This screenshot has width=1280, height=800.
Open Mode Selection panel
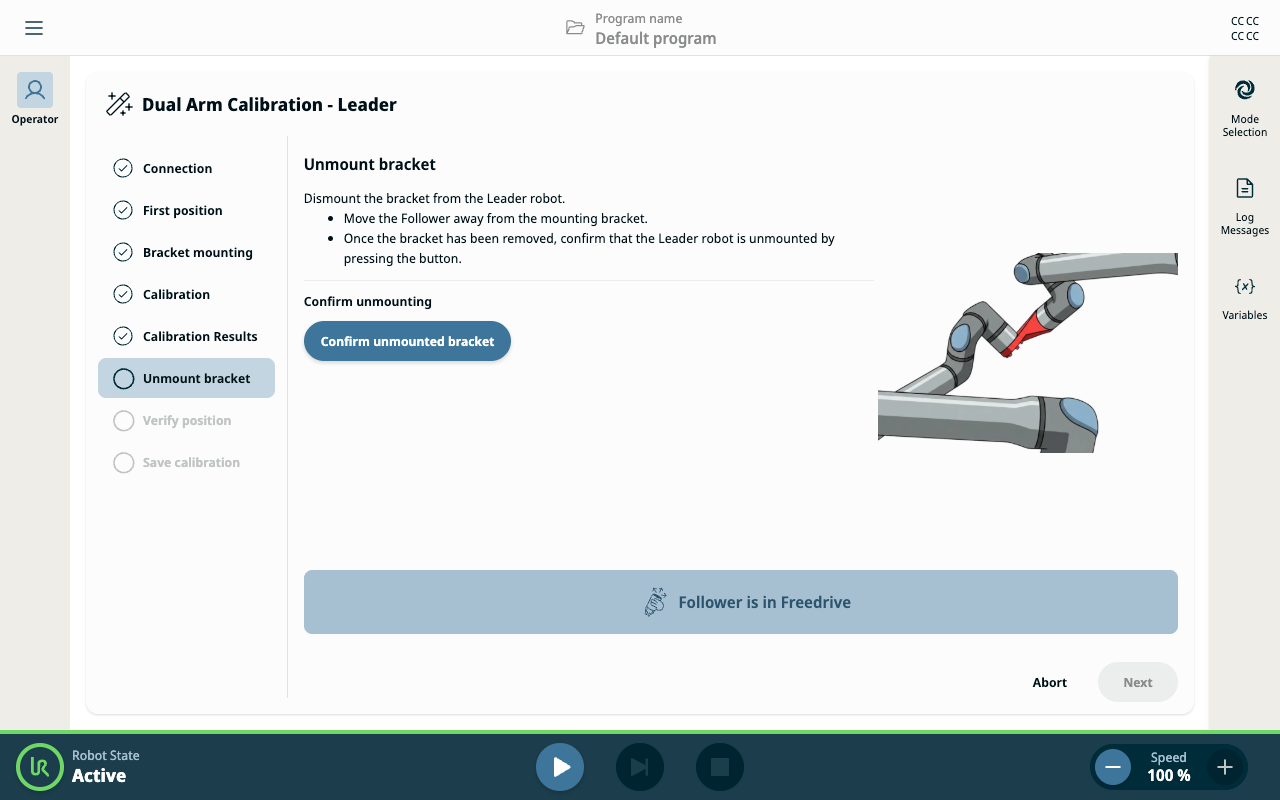point(1245,108)
